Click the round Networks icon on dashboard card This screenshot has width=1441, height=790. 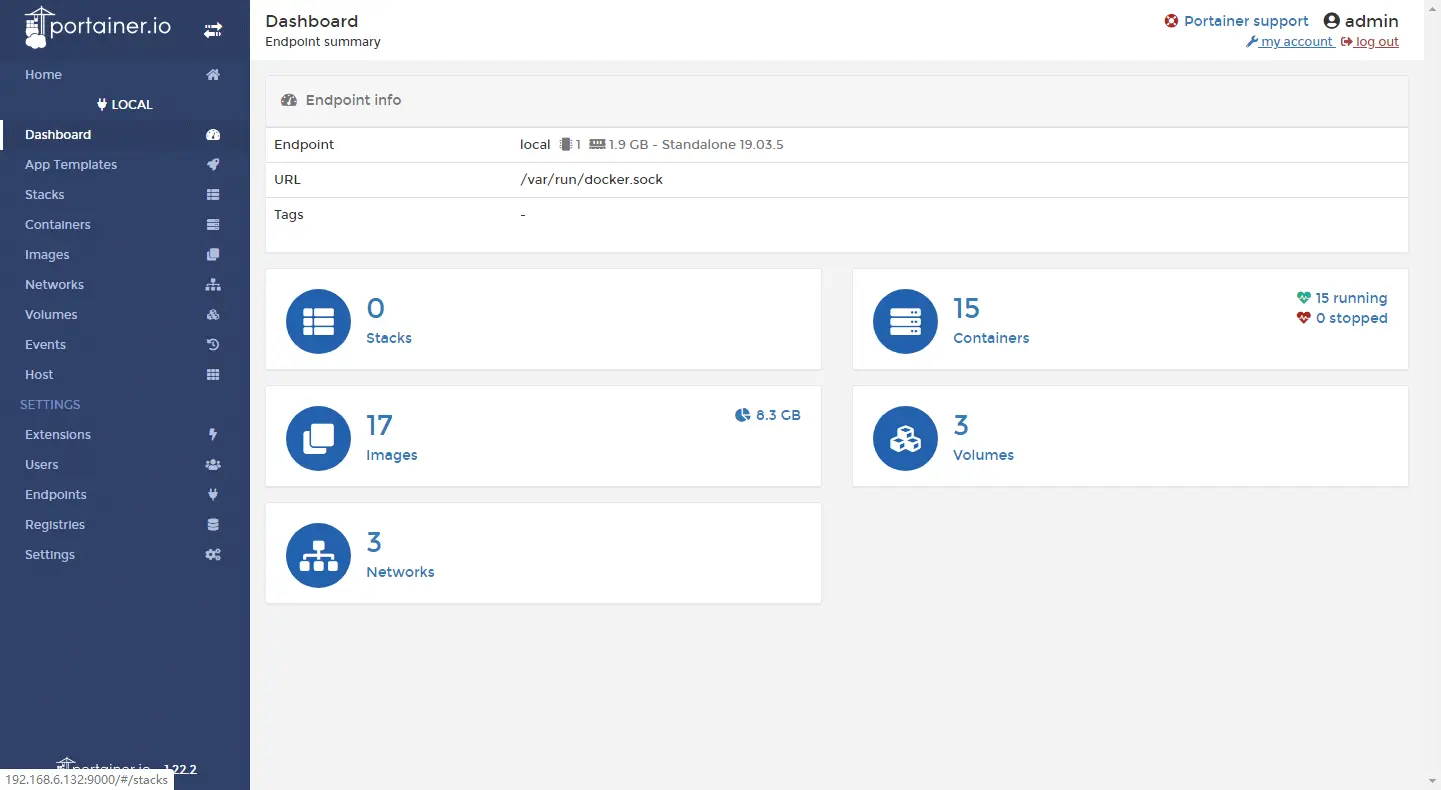[x=318, y=555]
